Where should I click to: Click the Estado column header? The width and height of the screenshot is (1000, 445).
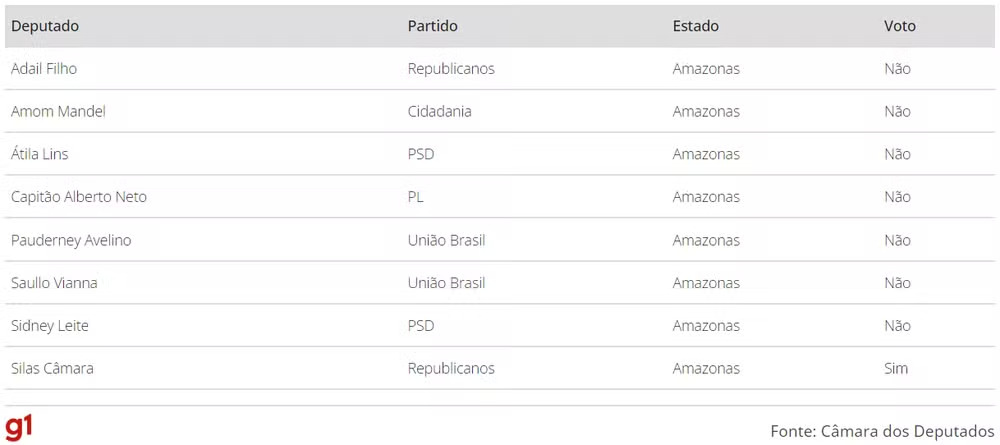coord(695,26)
